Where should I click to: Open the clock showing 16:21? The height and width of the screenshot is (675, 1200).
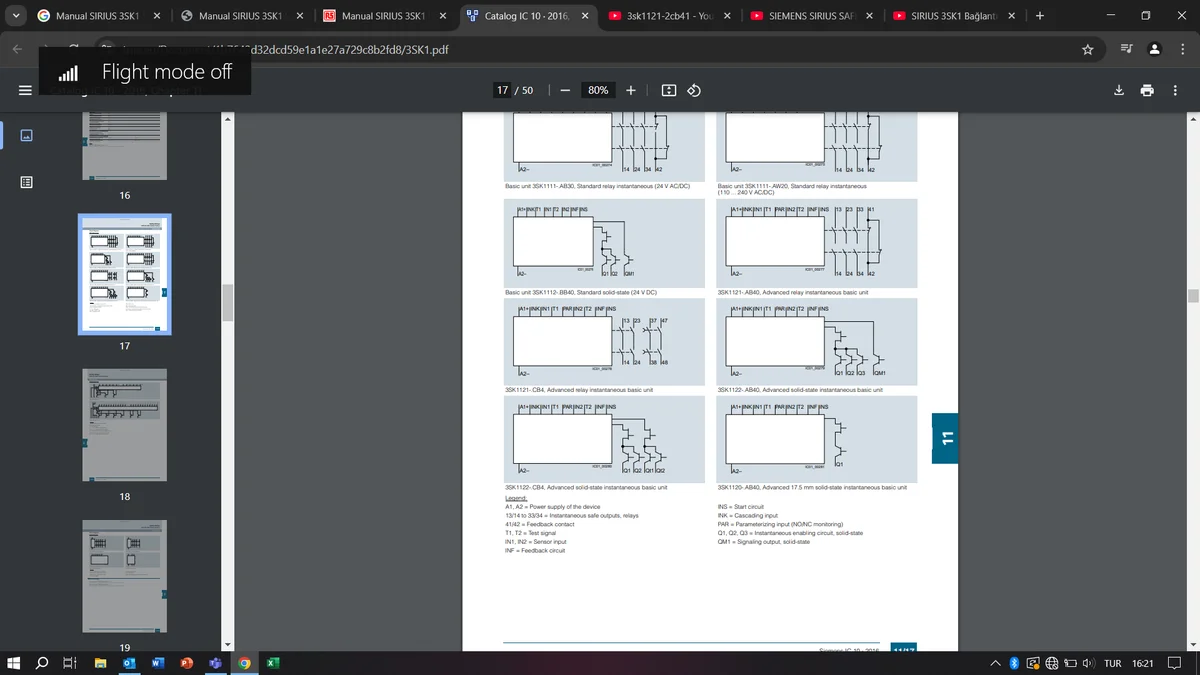click(x=1143, y=663)
